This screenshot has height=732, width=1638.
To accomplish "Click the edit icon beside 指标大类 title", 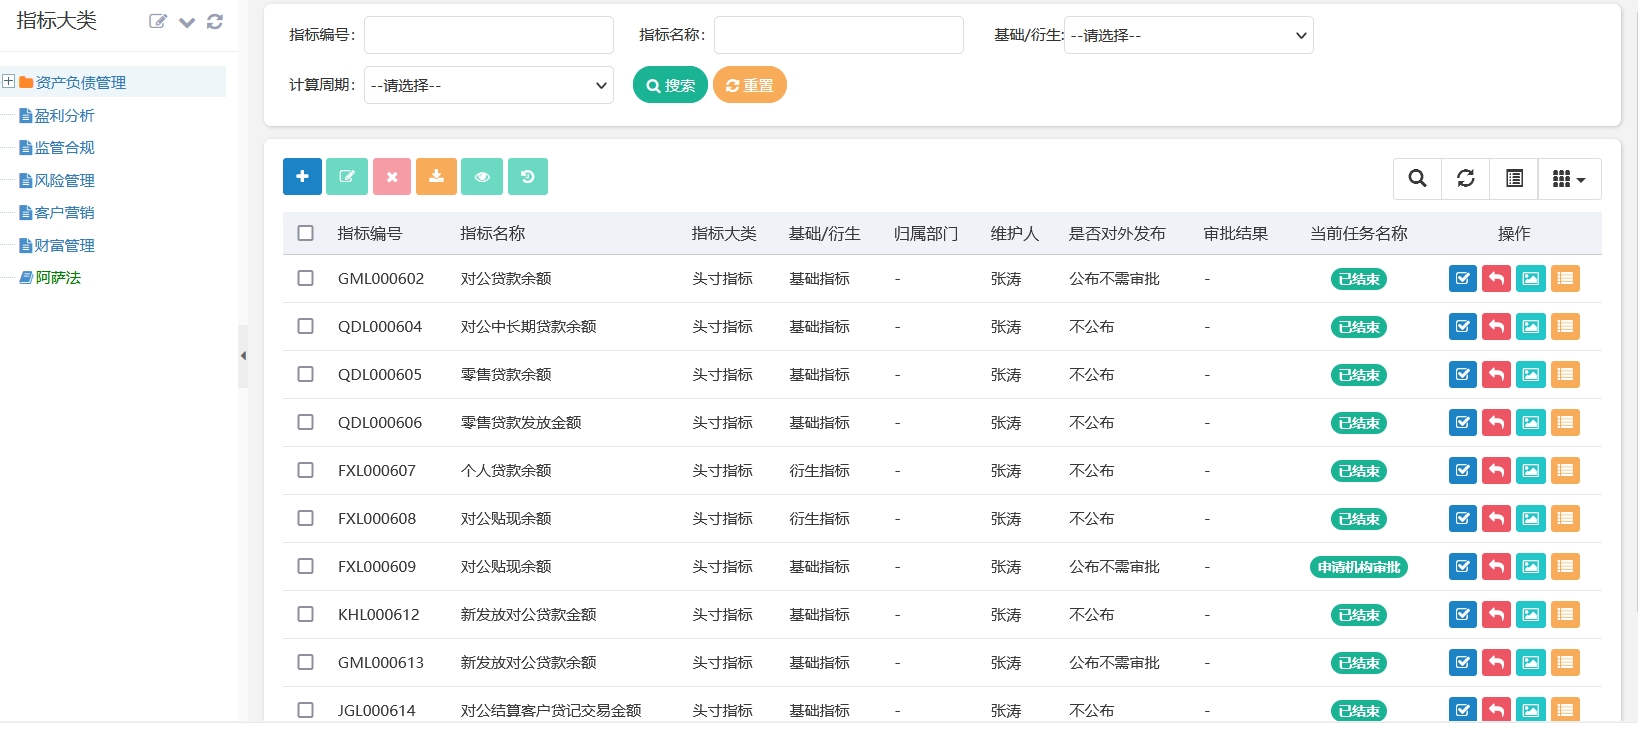I will (158, 21).
